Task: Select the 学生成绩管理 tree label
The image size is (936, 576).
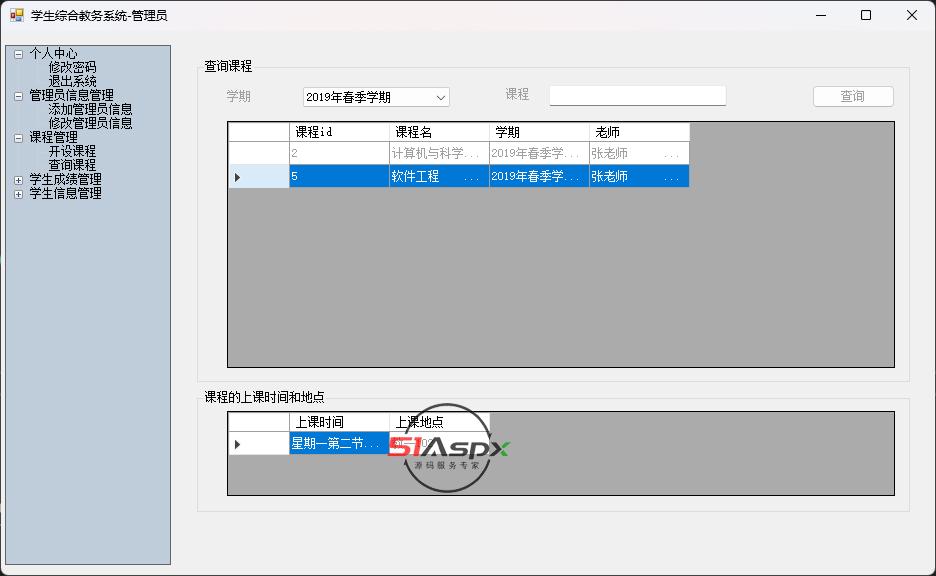Action: coord(65,179)
